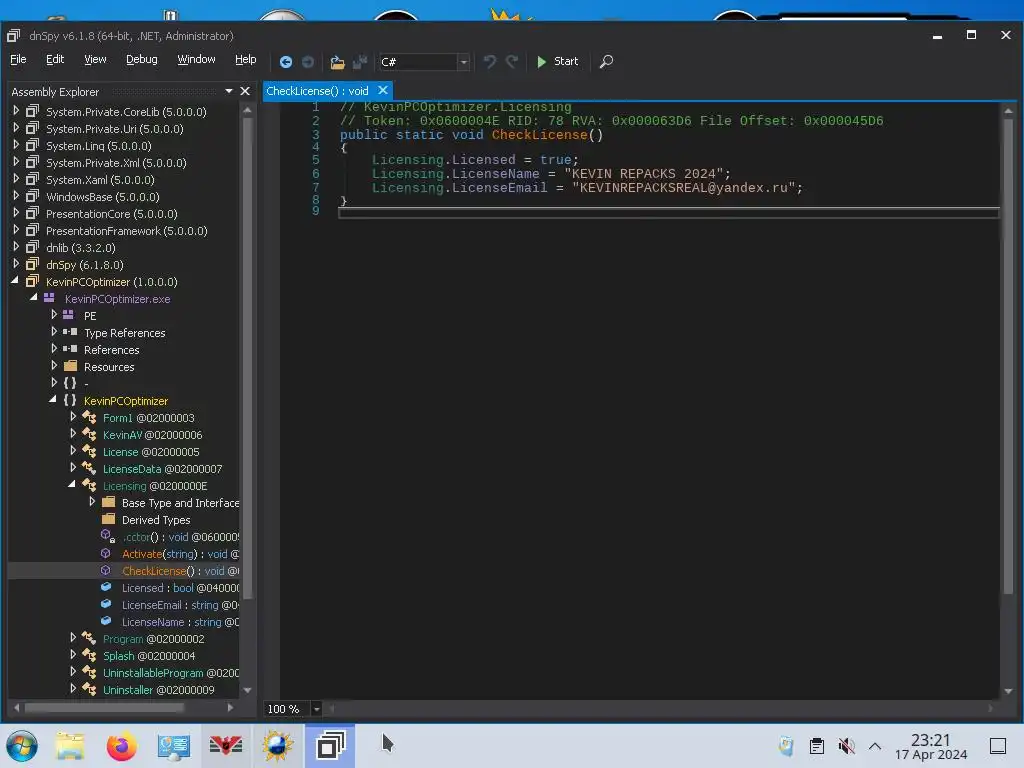This screenshot has width=1024, height=768.
Task: Open the File menu
Action: [18, 59]
